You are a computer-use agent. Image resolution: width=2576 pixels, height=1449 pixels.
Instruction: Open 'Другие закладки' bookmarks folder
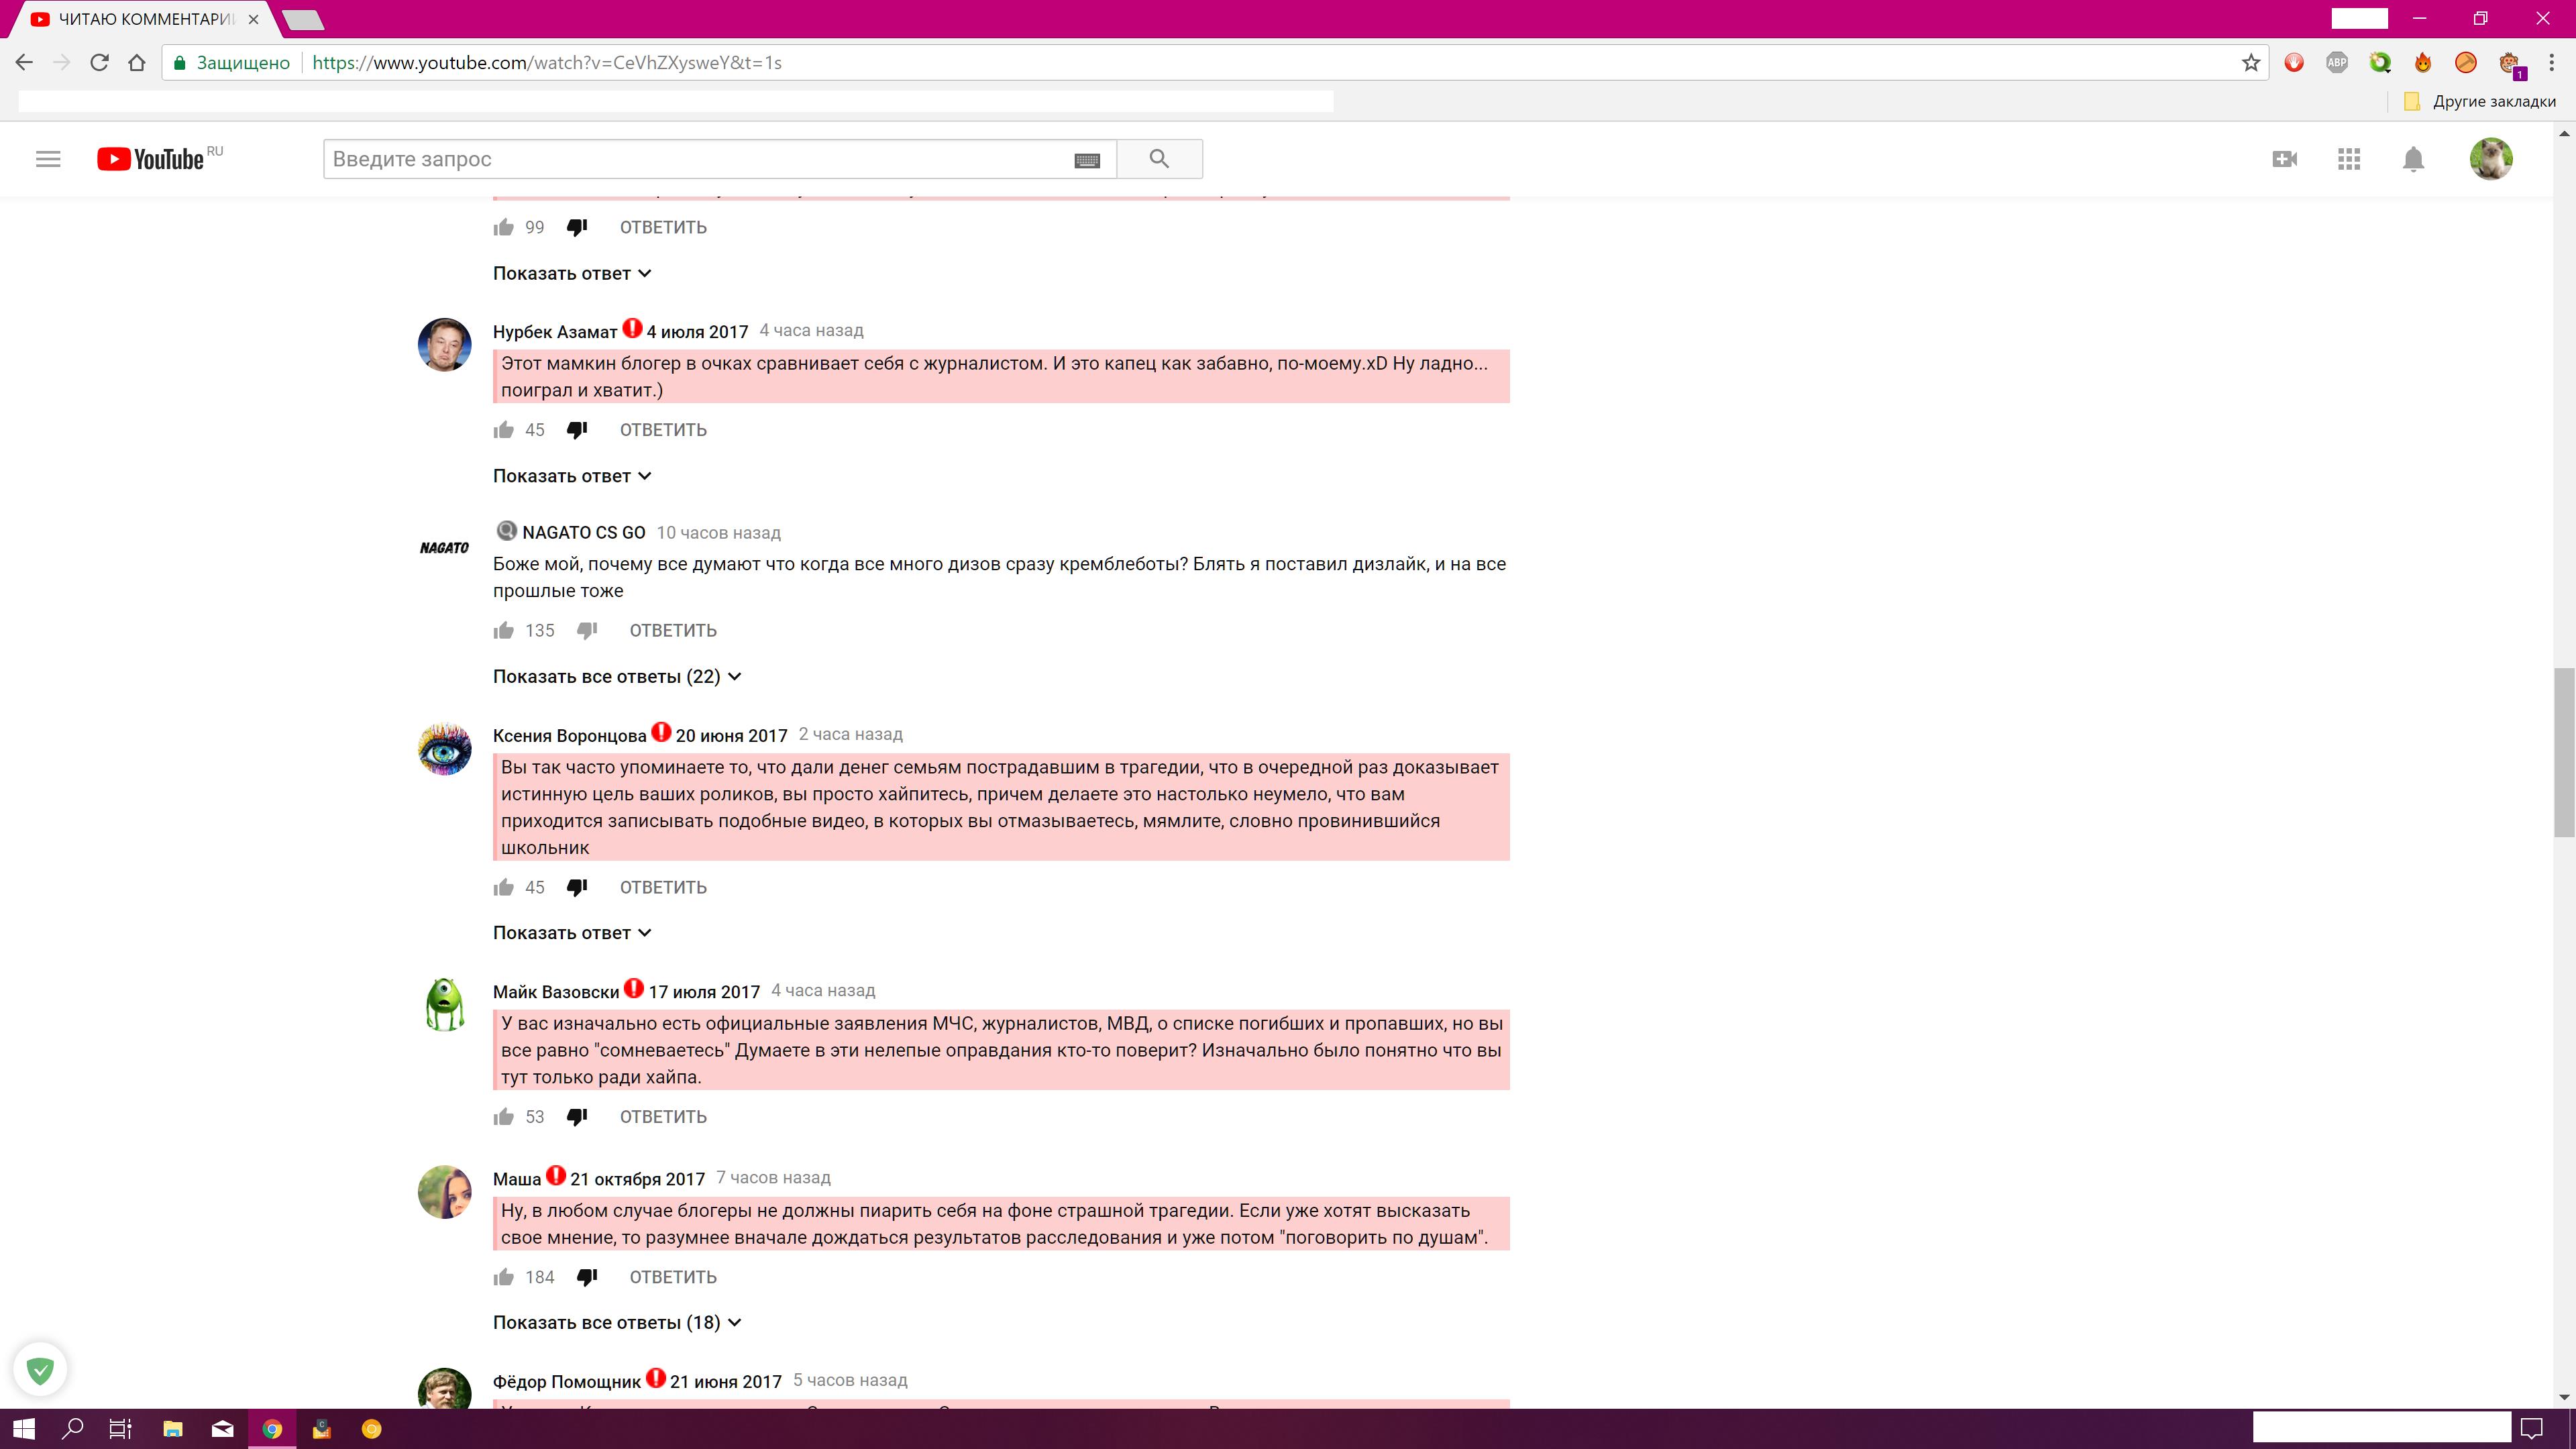click(2480, 101)
